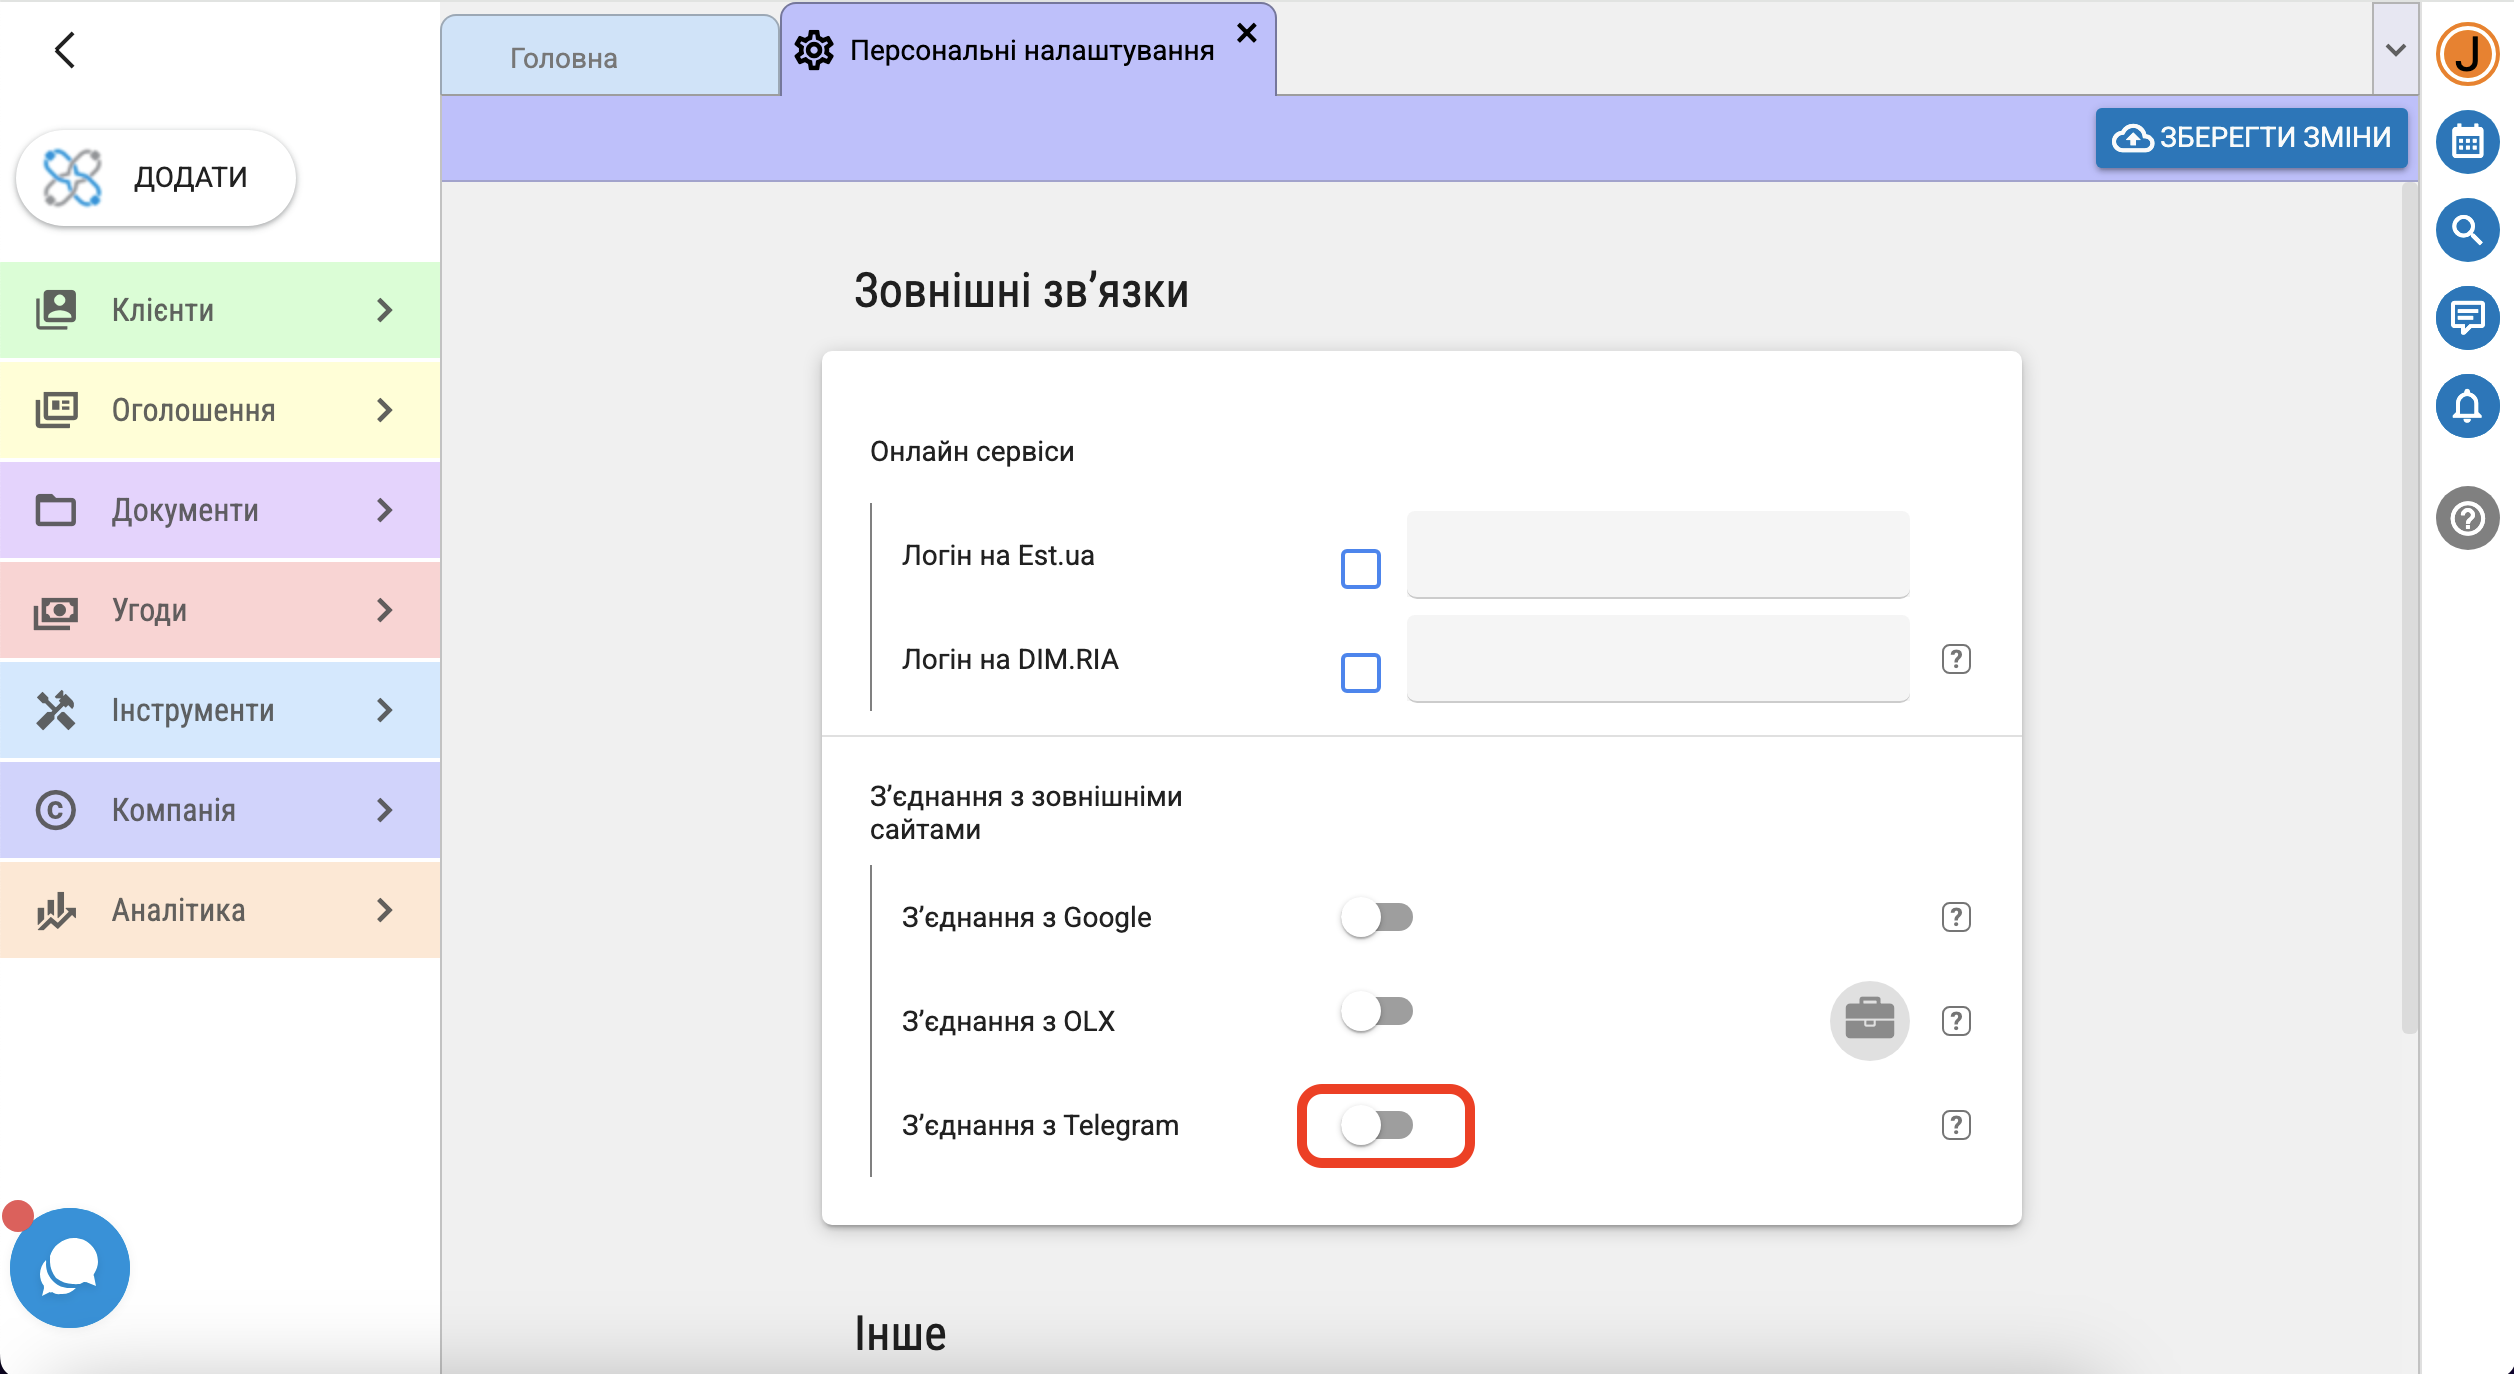Image resolution: width=2514 pixels, height=1374 pixels.
Task: Open the messages chat icon
Action: point(2467,318)
